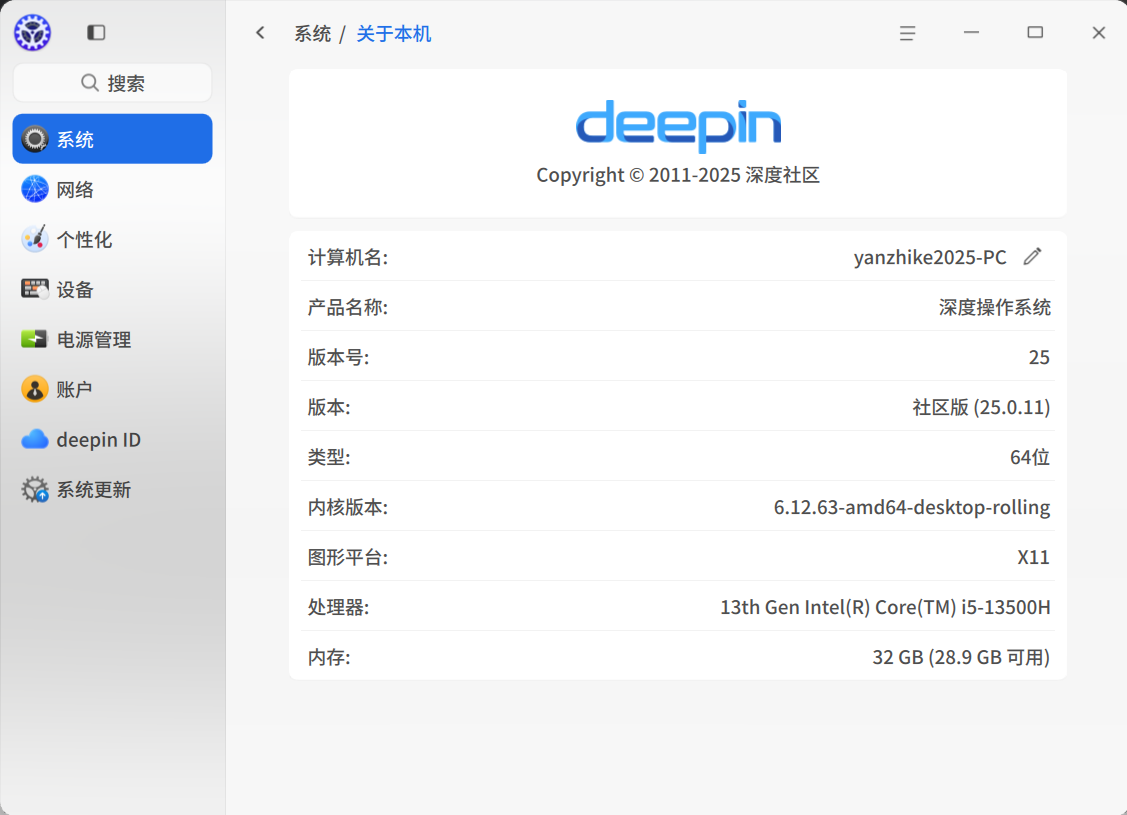Viewport: 1127px width, 815px height.
Task: Click the 版本号 value 25
Action: point(1039,357)
